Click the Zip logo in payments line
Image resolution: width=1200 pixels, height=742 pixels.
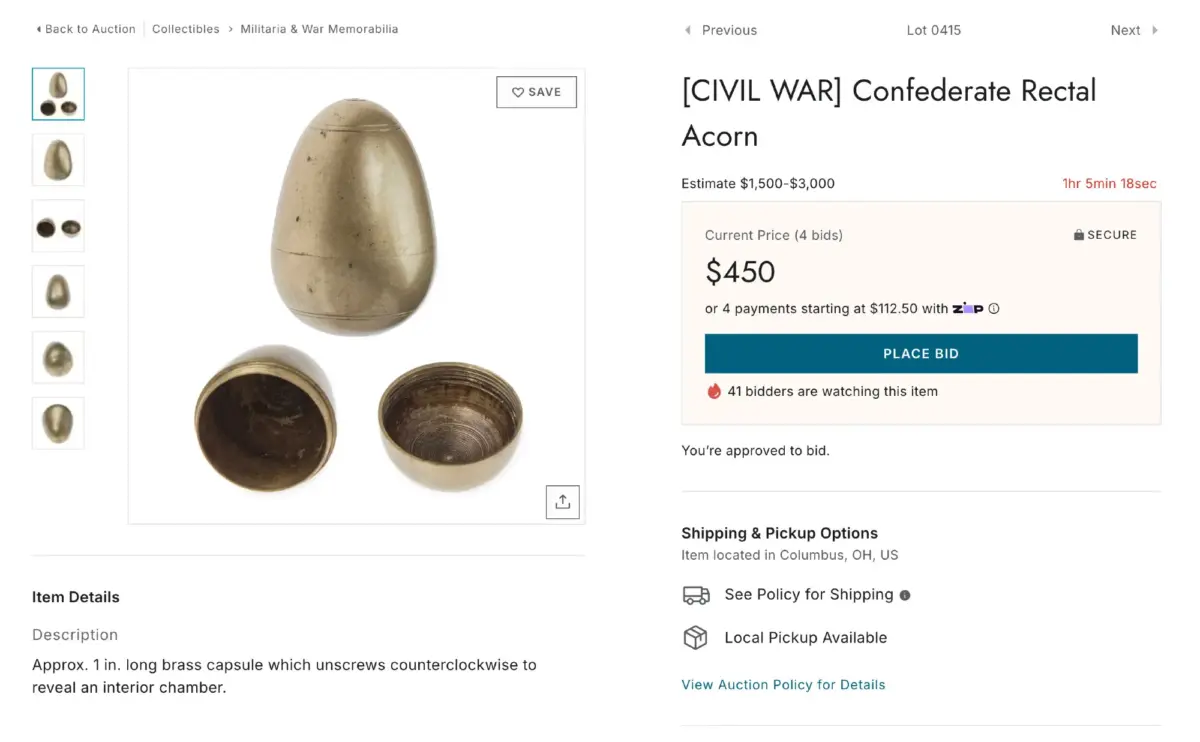968,309
